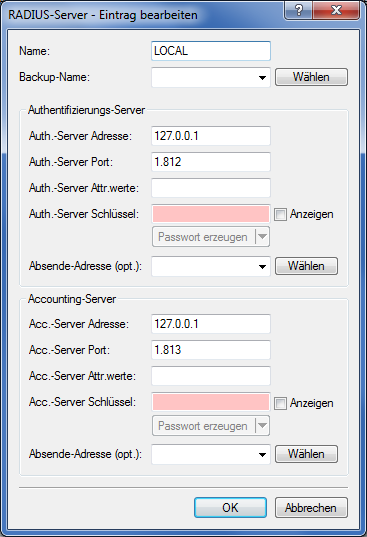
Task: Click Wählen in Authentifizierungs-Server section
Action: pyautogui.click(x=306, y=266)
